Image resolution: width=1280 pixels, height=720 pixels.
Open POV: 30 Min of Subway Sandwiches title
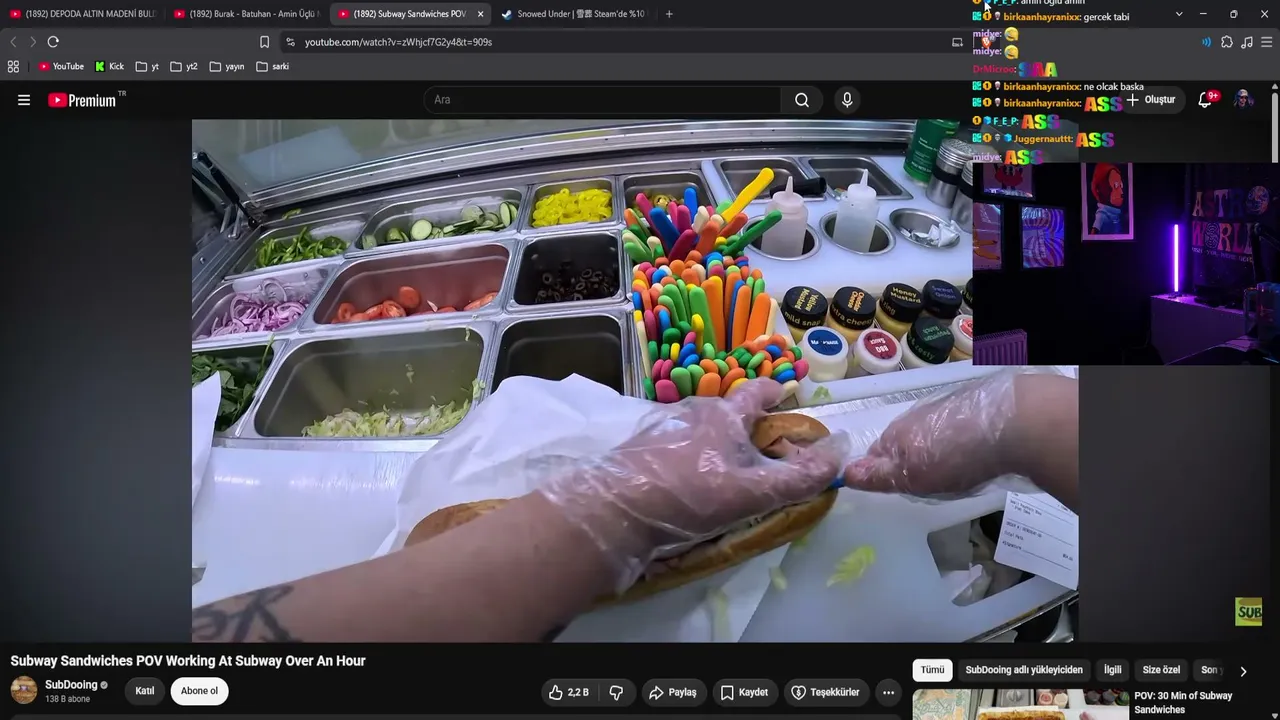tap(1183, 702)
